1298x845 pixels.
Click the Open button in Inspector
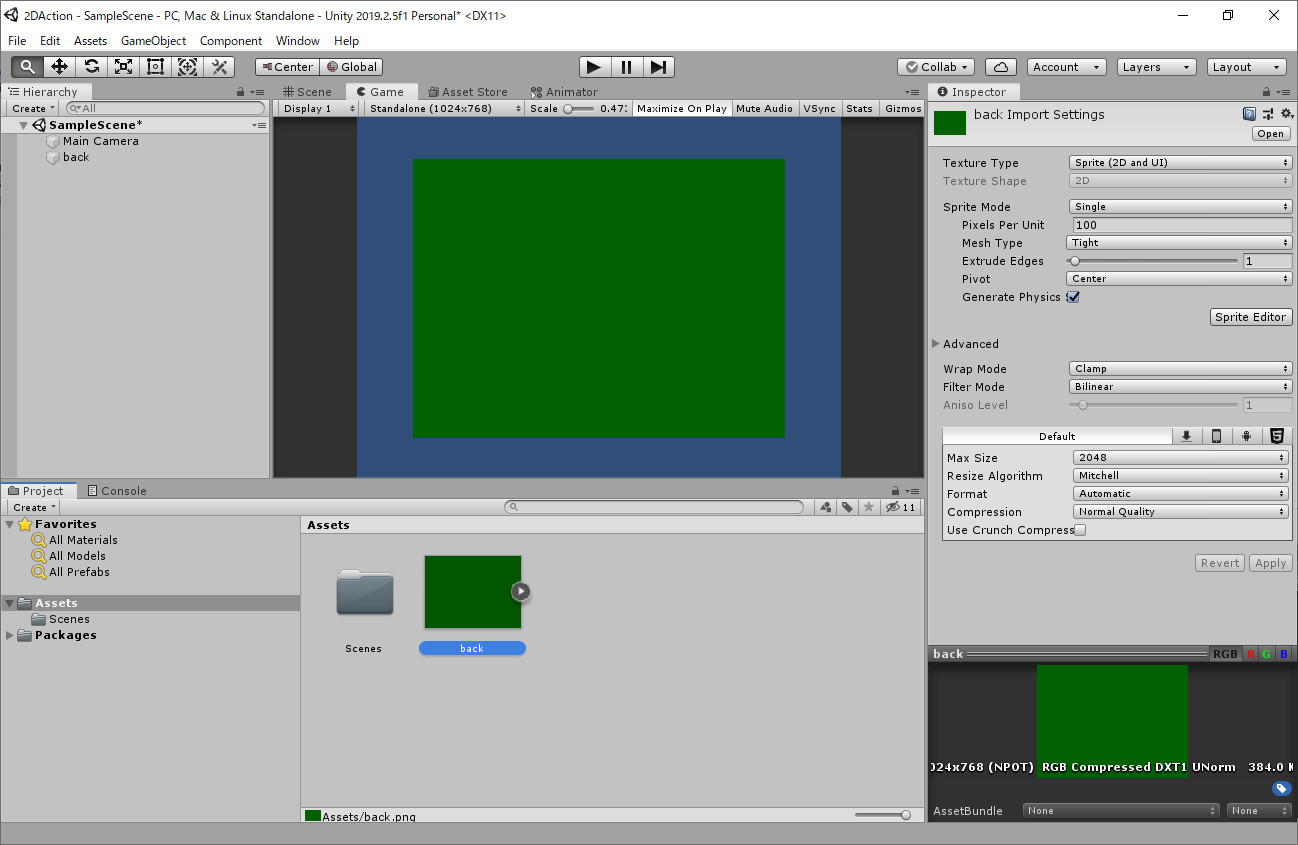click(1270, 134)
